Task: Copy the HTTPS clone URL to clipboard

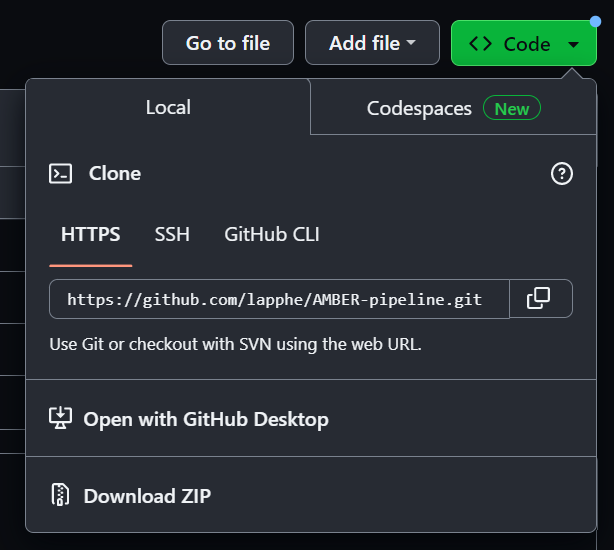Action: tap(541, 299)
